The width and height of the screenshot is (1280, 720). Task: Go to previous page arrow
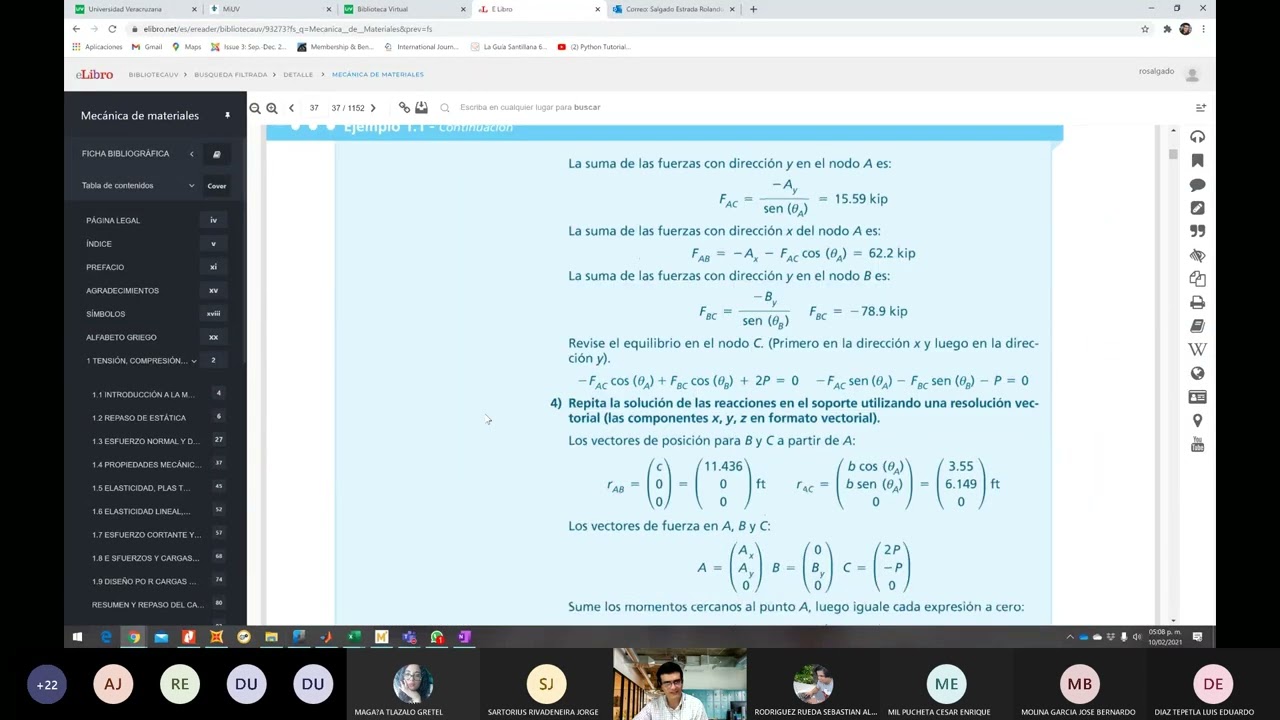(291, 108)
